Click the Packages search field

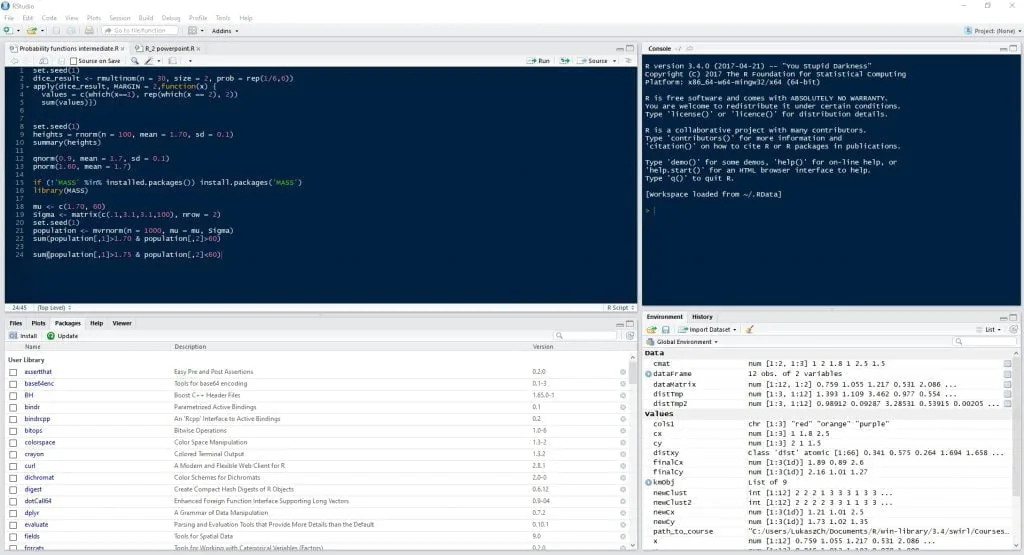pyautogui.click(x=585, y=336)
